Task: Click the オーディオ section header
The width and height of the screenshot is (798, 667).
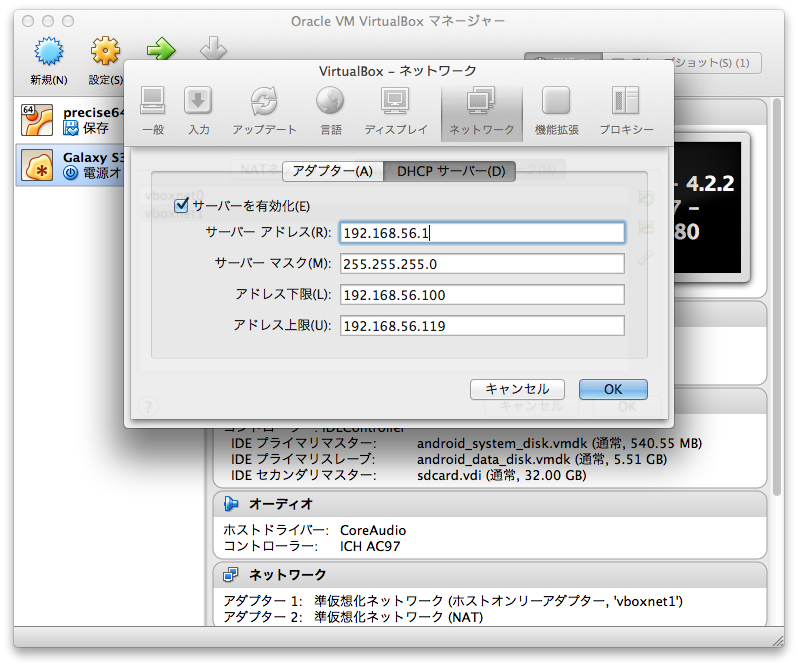Action: 490,504
